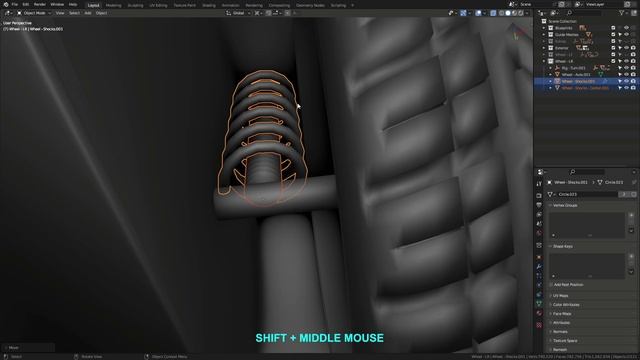The image size is (640, 360).
Task: Select wireframe viewport shading mode
Action: click(x=502, y=13)
